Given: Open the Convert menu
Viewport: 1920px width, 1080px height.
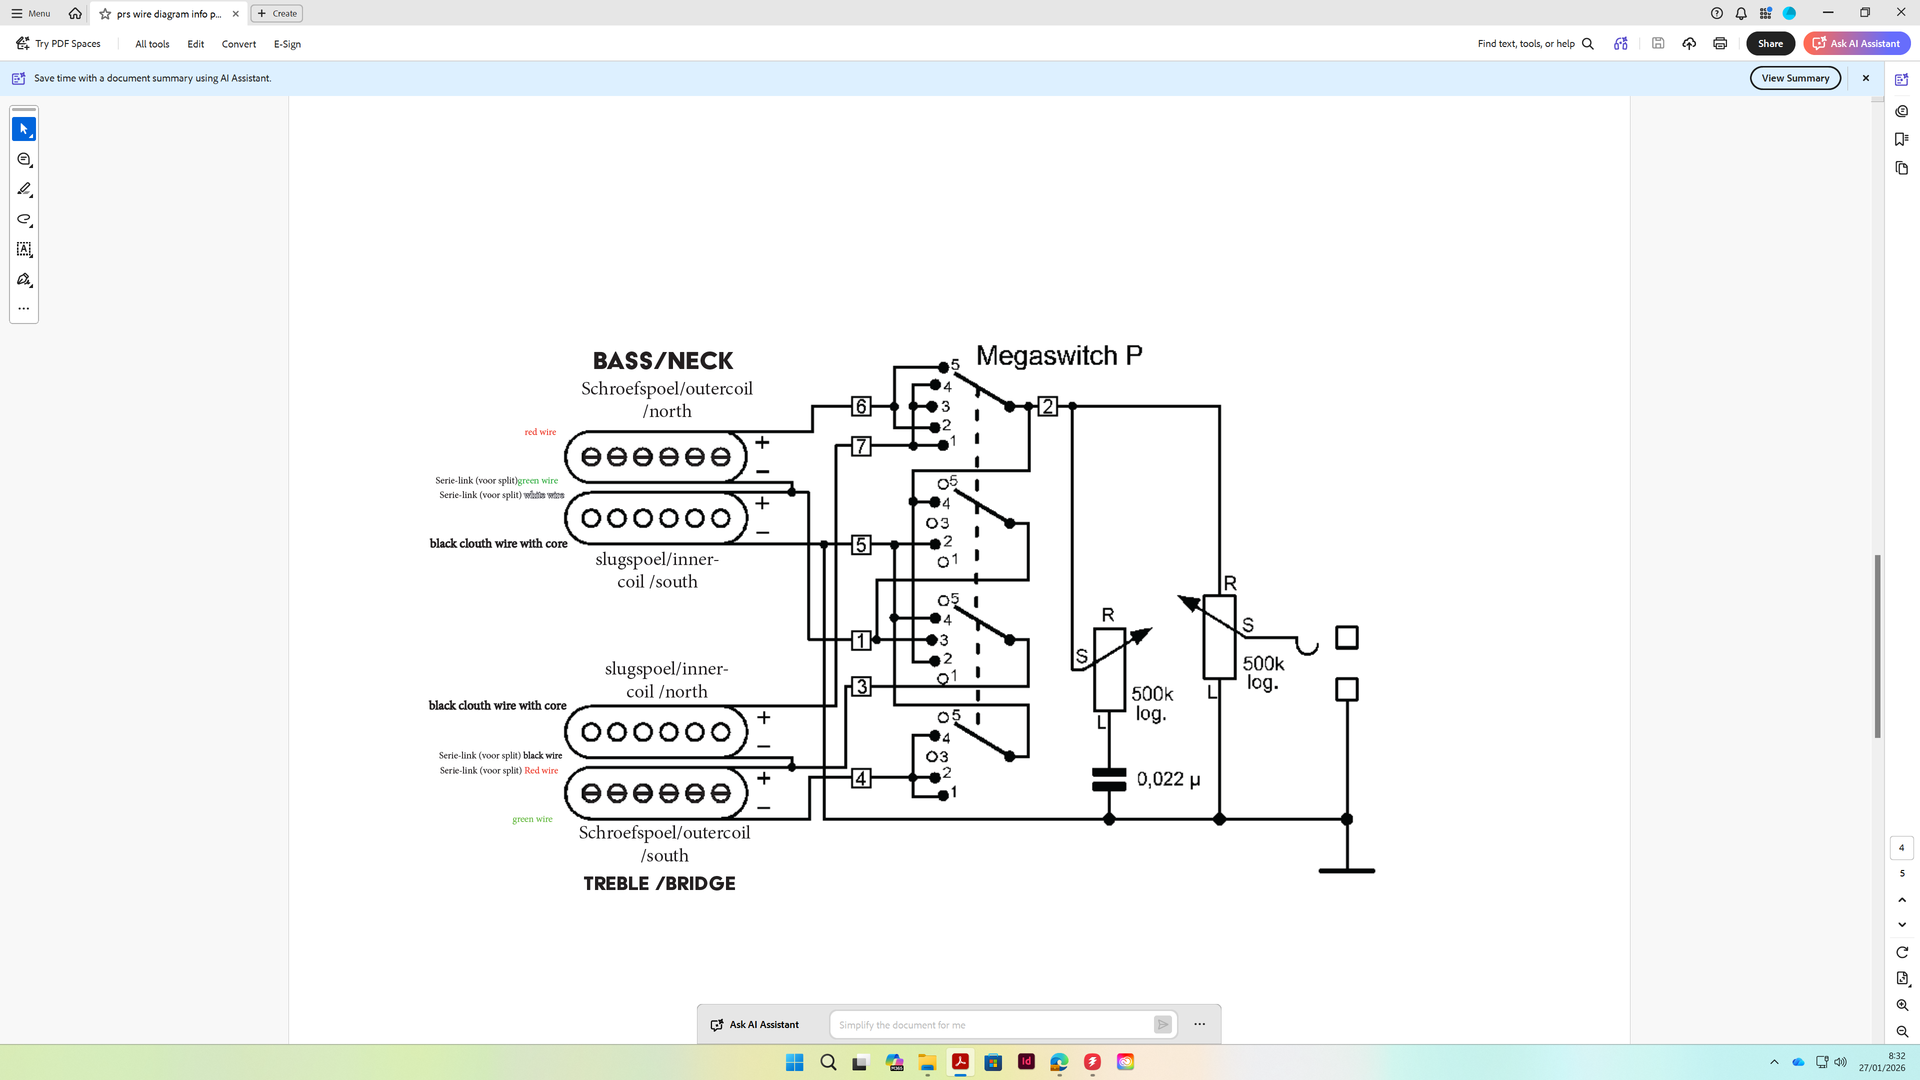Looking at the screenshot, I should pos(238,44).
